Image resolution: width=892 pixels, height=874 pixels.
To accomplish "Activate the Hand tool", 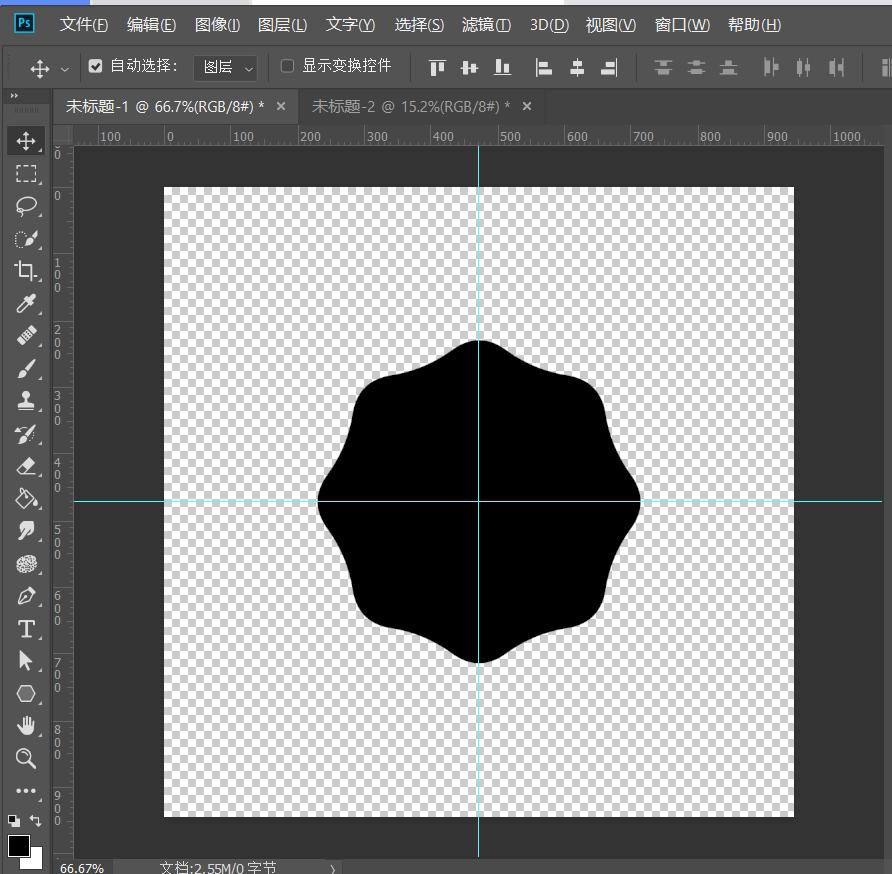I will 26,726.
